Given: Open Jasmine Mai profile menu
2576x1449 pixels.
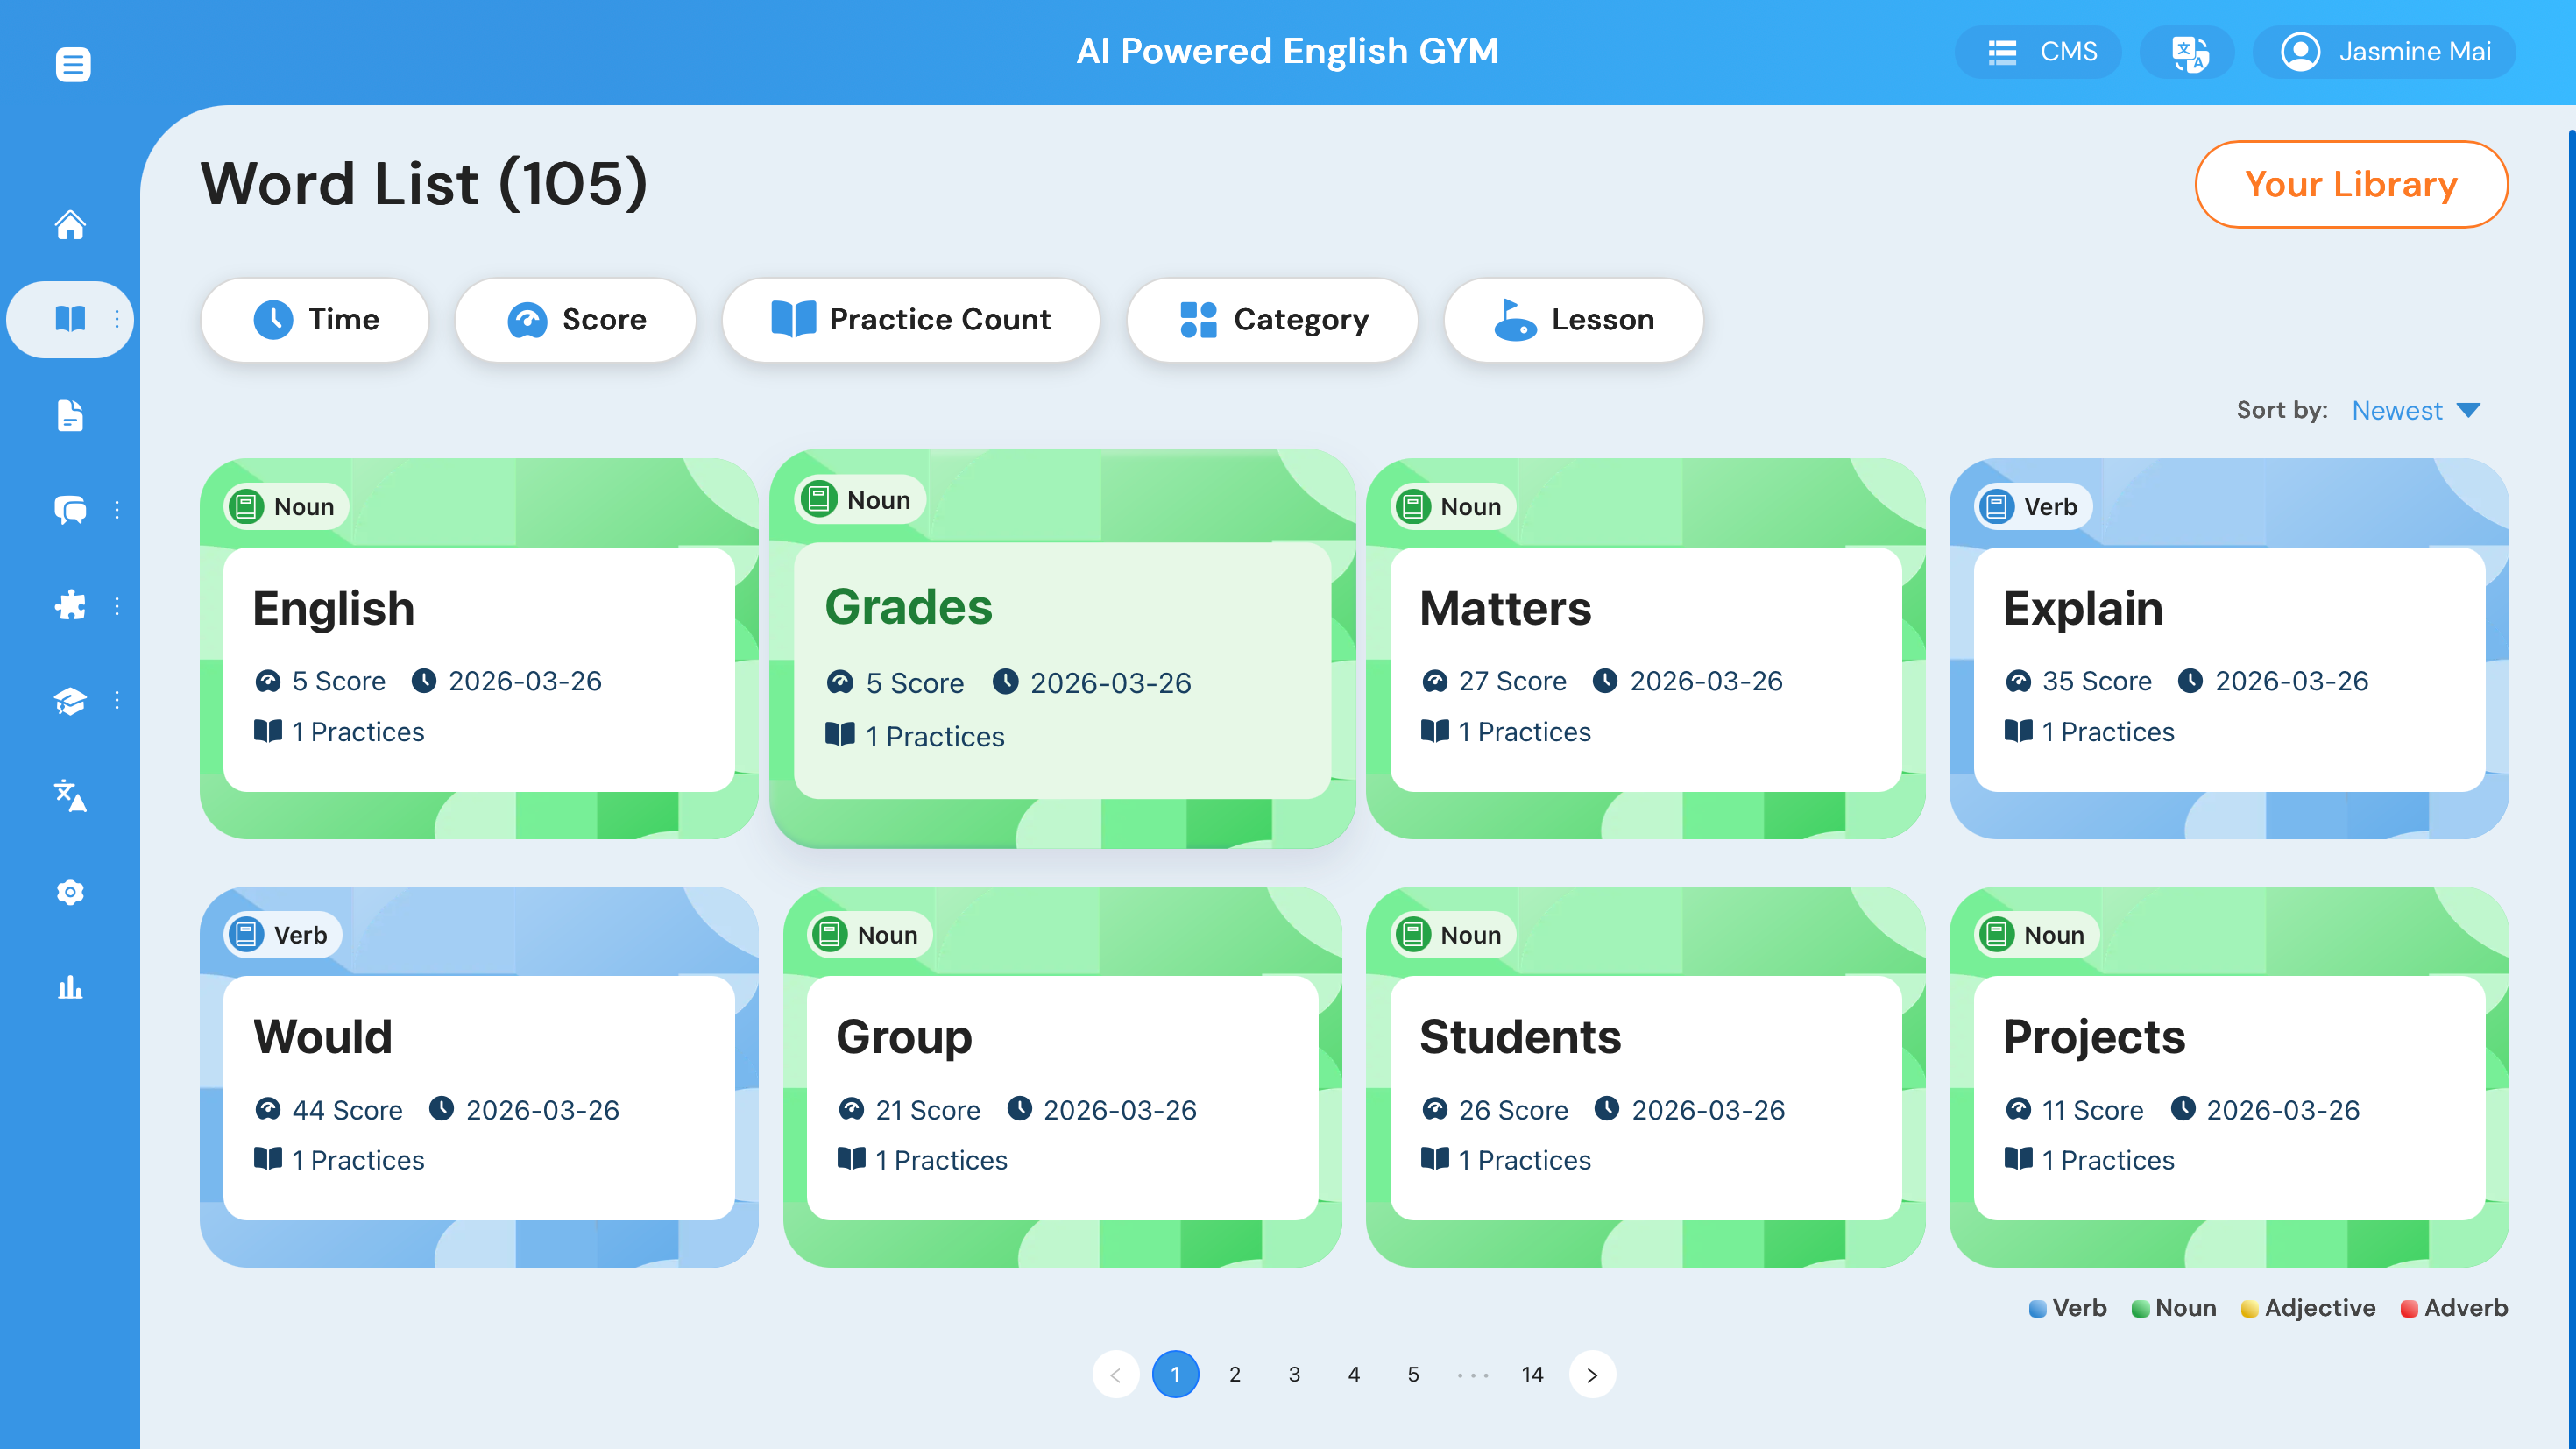Looking at the screenshot, I should [2384, 52].
